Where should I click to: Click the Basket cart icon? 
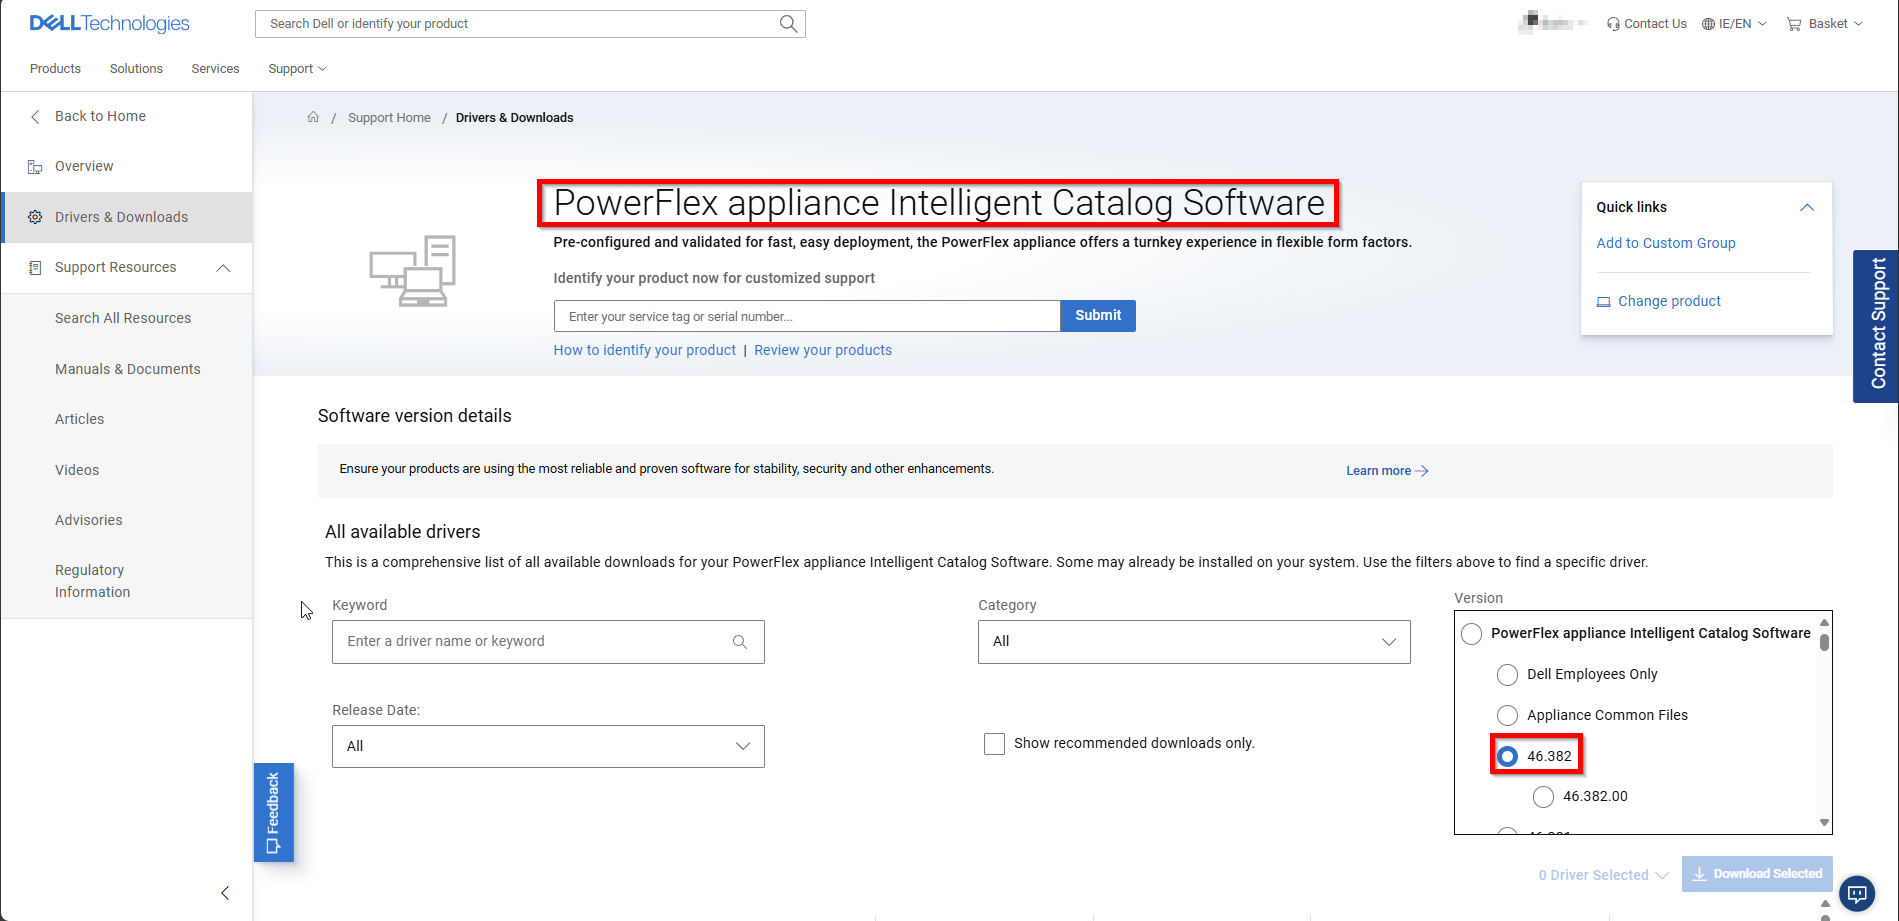pos(1793,23)
